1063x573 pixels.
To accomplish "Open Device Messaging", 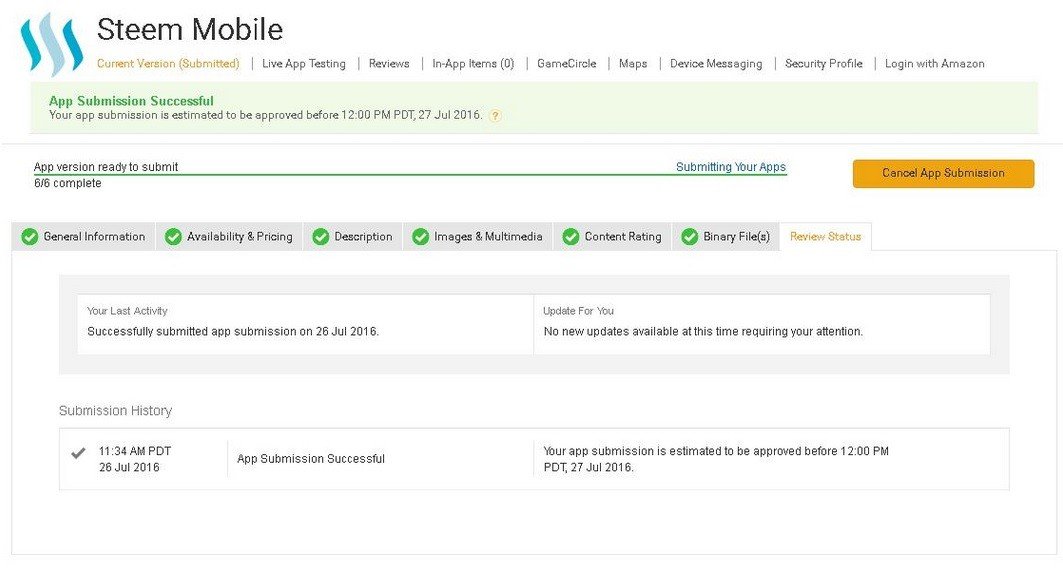I will [716, 64].
